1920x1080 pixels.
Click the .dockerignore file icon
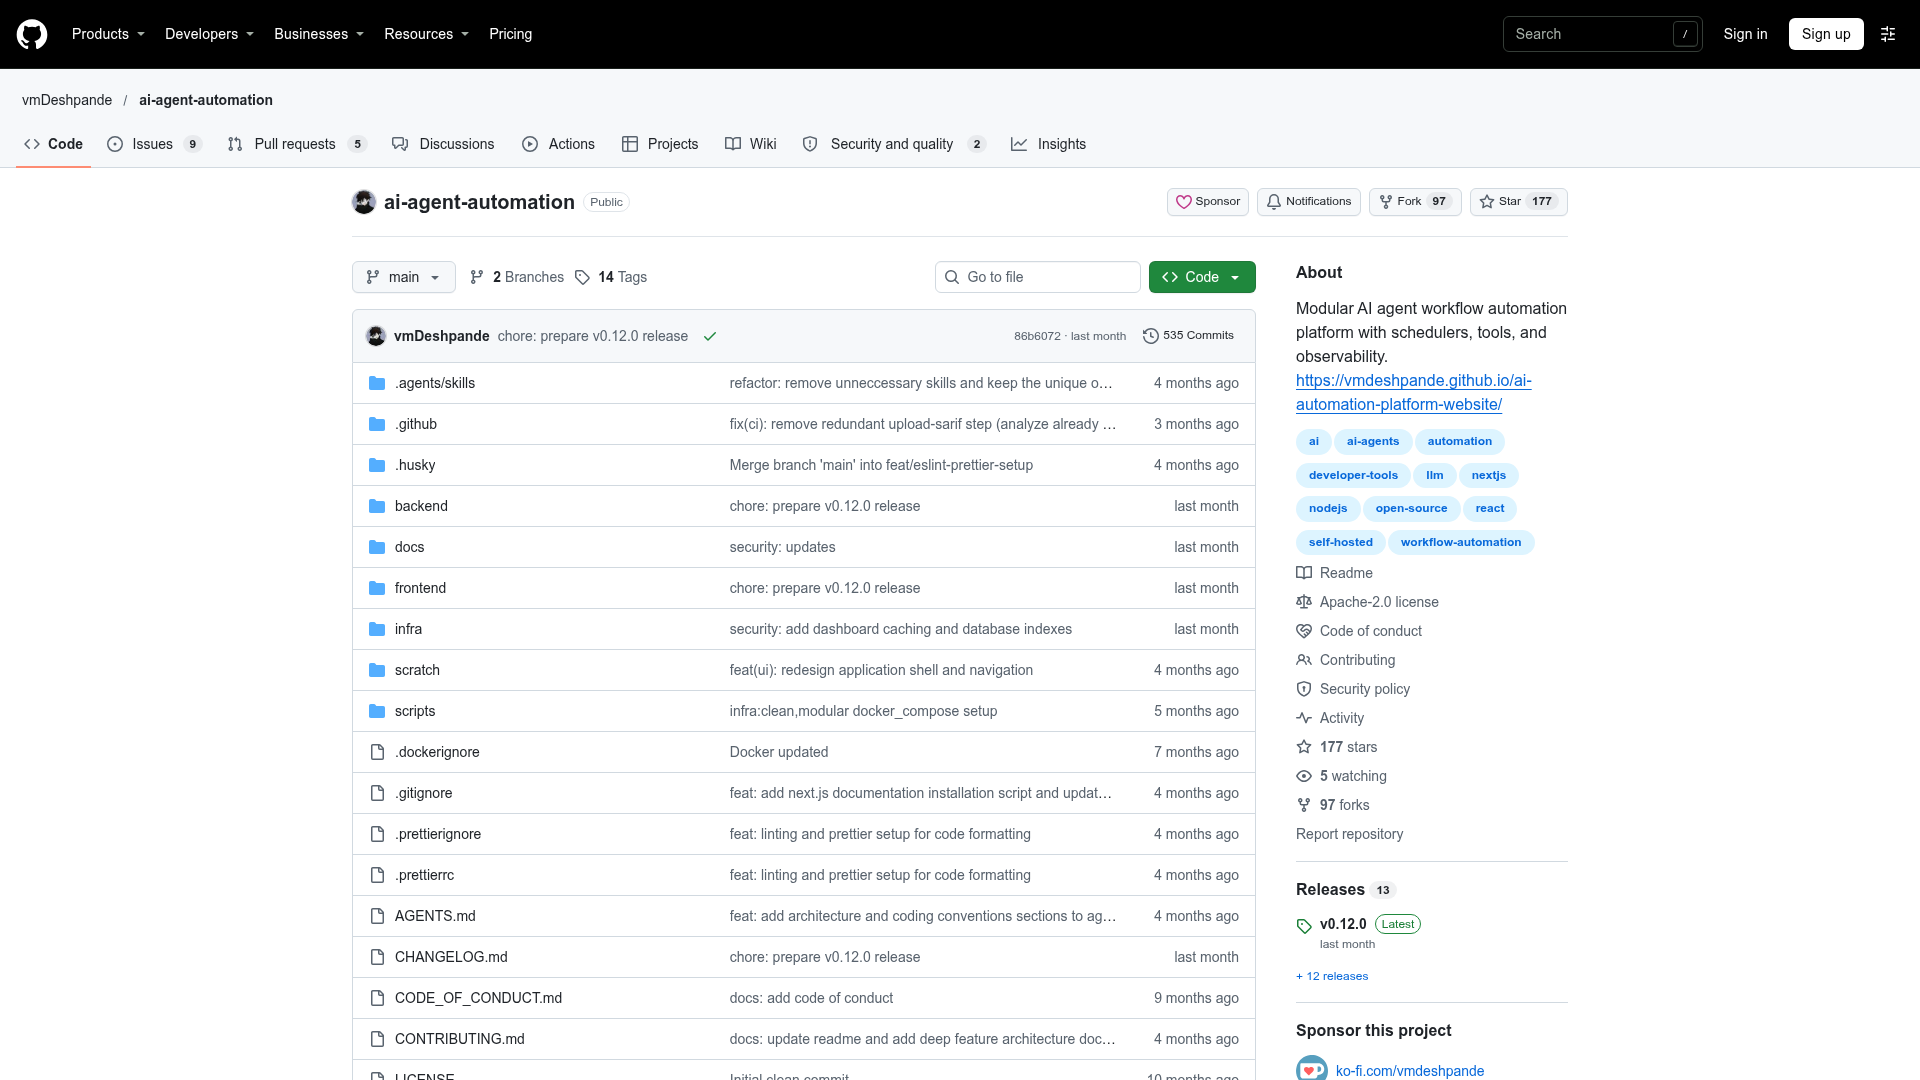(x=377, y=752)
